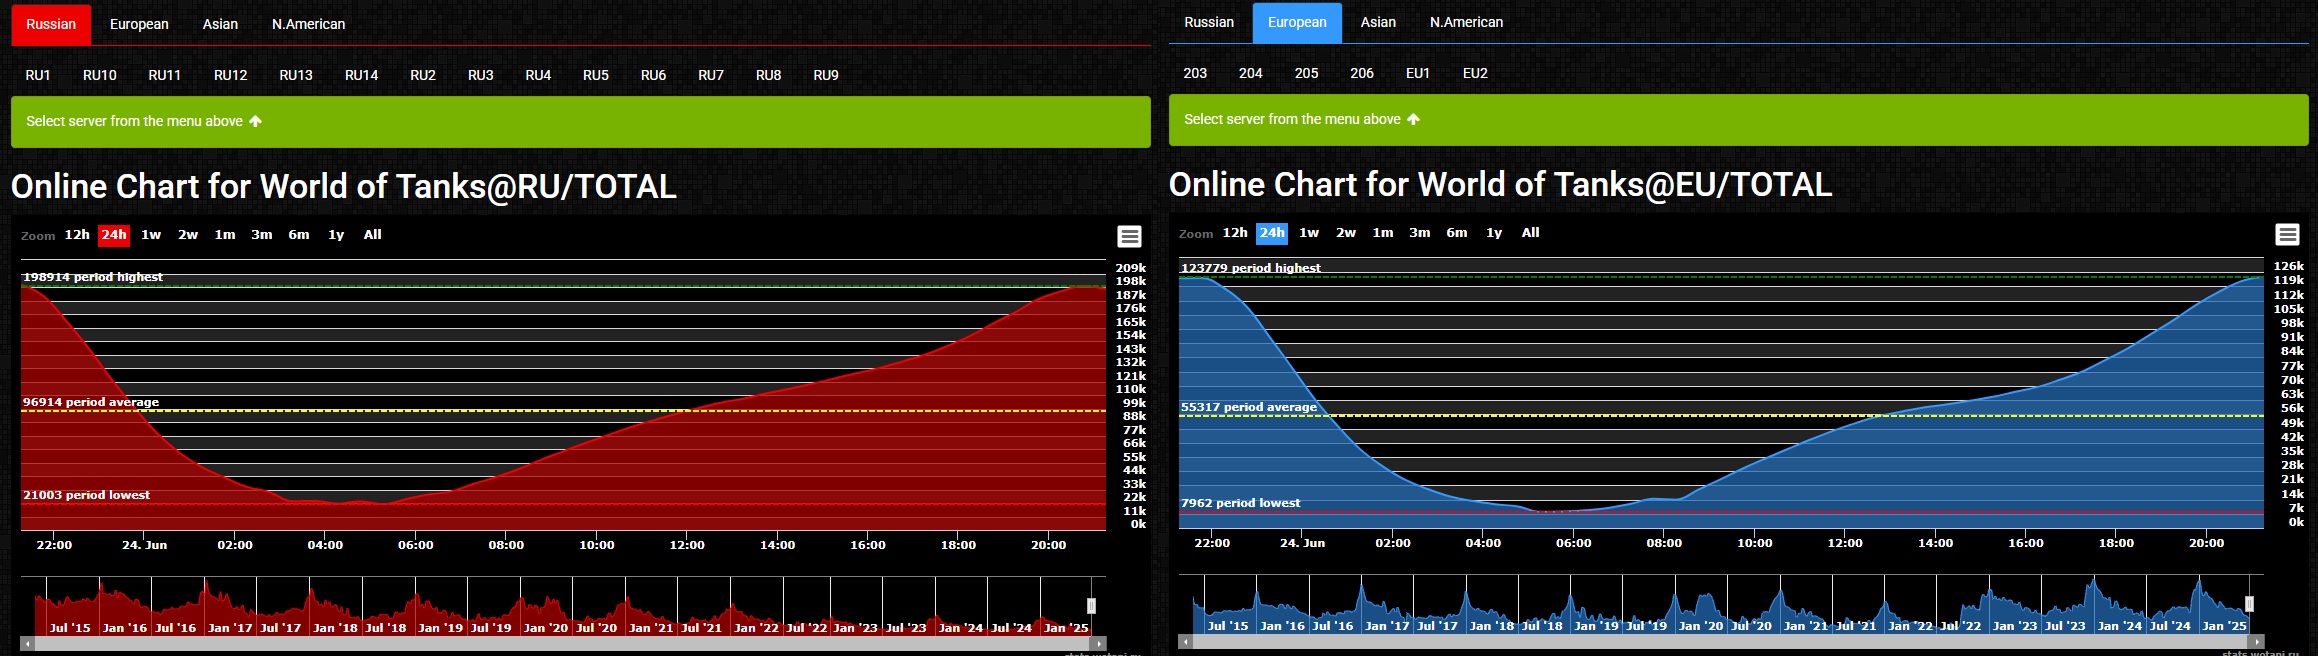Screen dimensions: 2318x656
Task: Set EU chart zoom to 2w
Action: [1346, 233]
